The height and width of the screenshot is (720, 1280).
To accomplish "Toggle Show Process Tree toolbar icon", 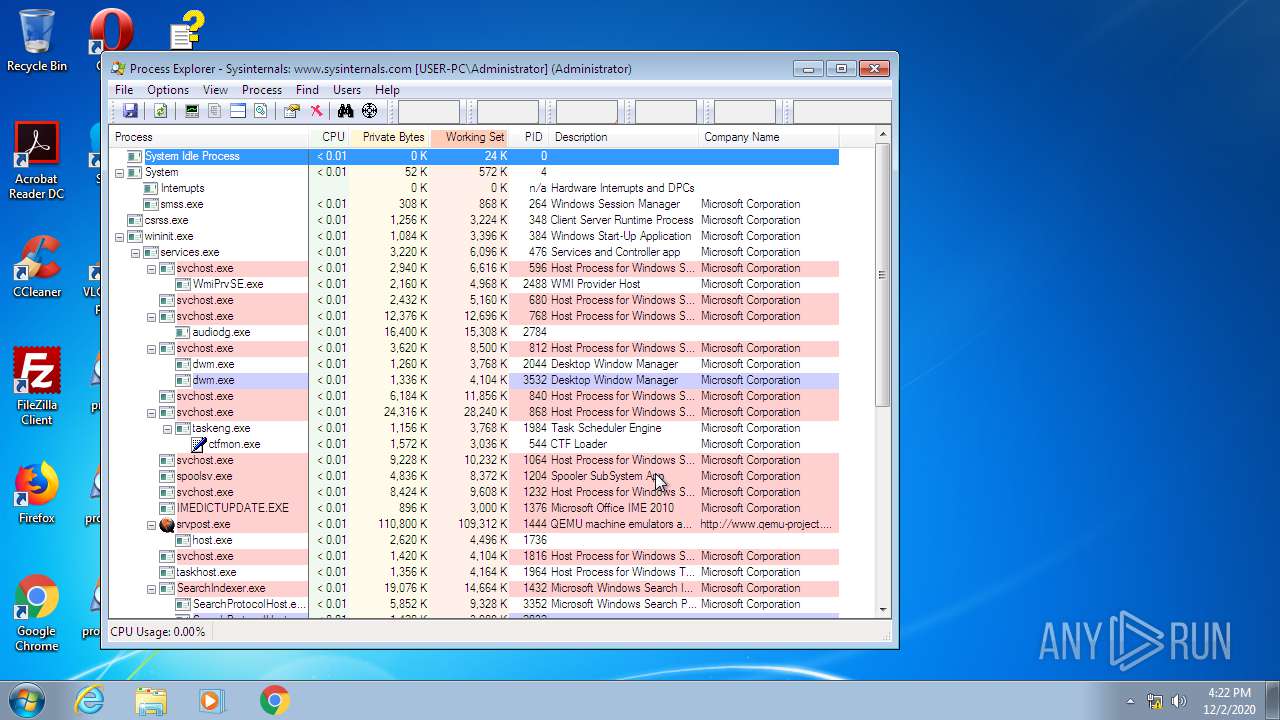I will coord(214,111).
